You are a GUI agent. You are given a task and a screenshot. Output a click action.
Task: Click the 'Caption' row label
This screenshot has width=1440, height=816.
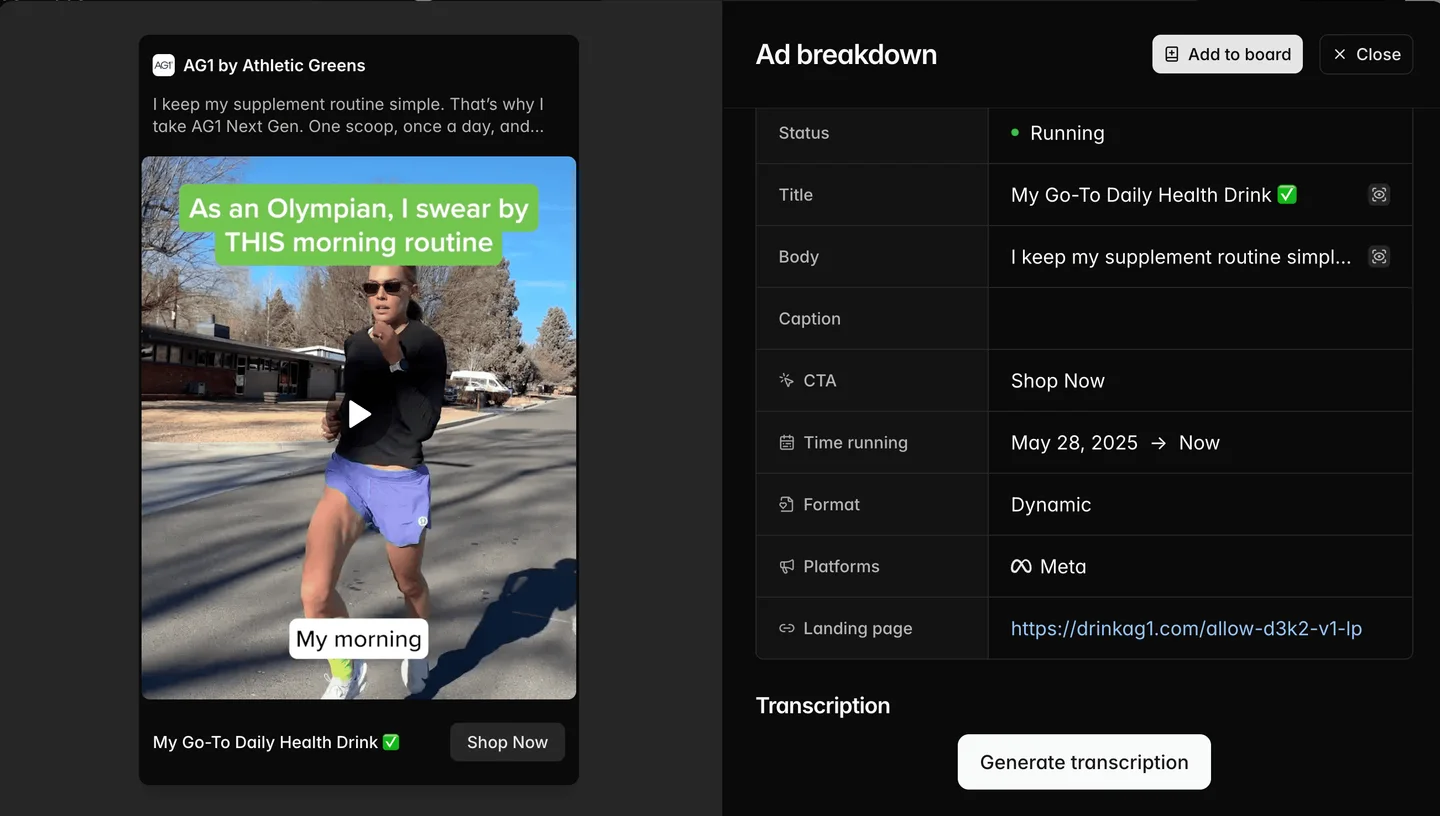[809, 319]
